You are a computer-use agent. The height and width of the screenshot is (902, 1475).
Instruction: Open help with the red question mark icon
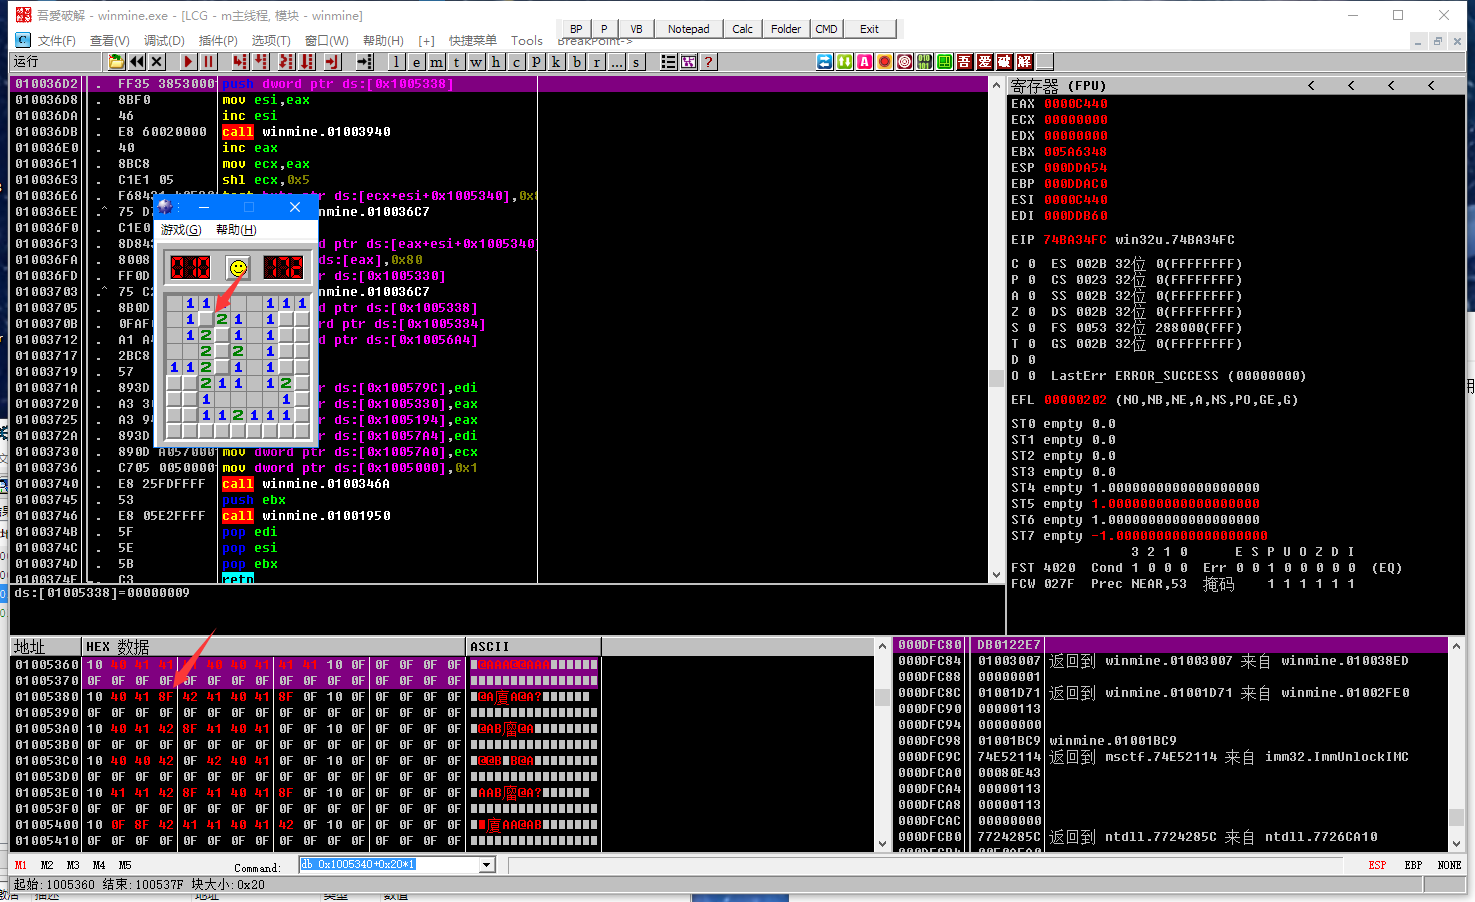click(708, 61)
